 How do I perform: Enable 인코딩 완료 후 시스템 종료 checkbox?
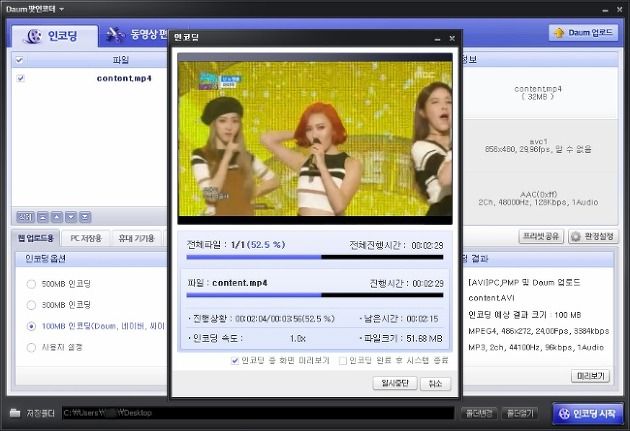(343, 361)
